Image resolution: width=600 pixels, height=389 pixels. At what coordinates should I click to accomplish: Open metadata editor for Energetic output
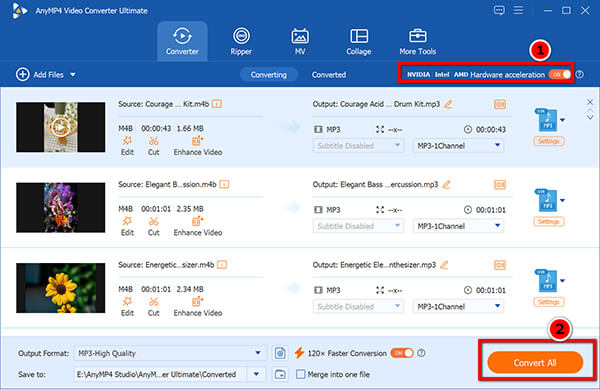pos(500,265)
